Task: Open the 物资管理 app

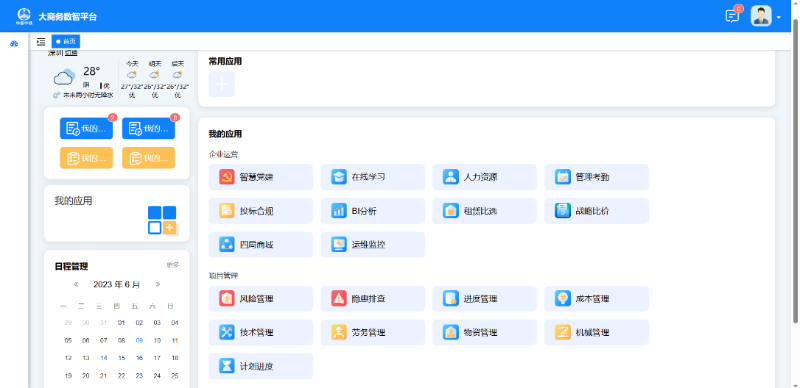Action: [485, 332]
